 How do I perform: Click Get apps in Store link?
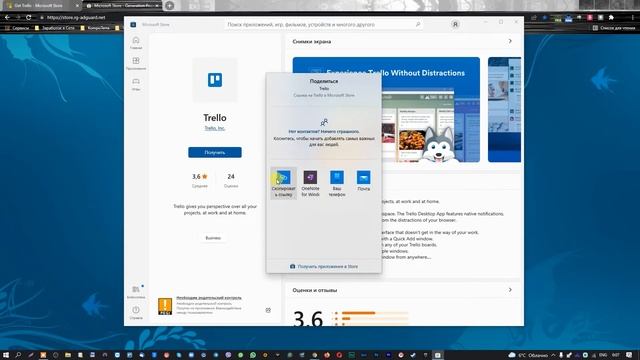(x=324, y=267)
